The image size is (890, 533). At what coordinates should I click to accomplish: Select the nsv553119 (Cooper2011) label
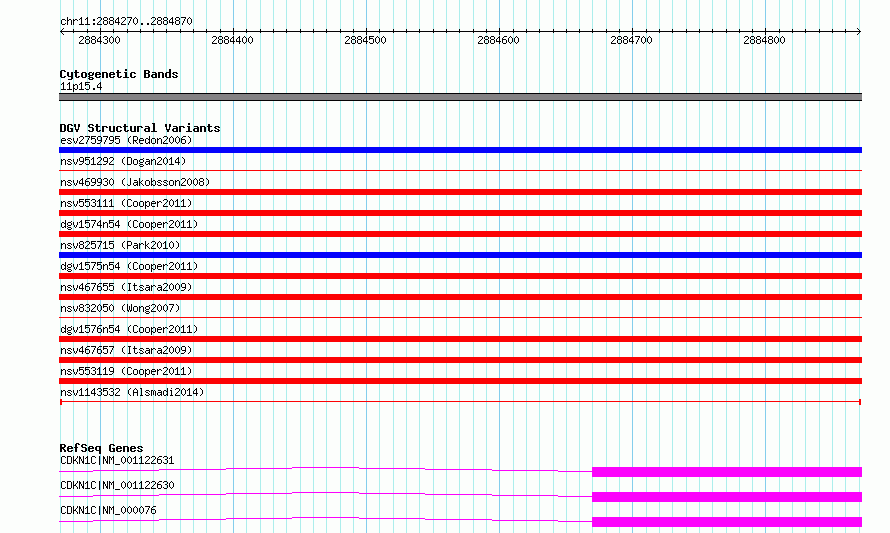(x=126, y=371)
